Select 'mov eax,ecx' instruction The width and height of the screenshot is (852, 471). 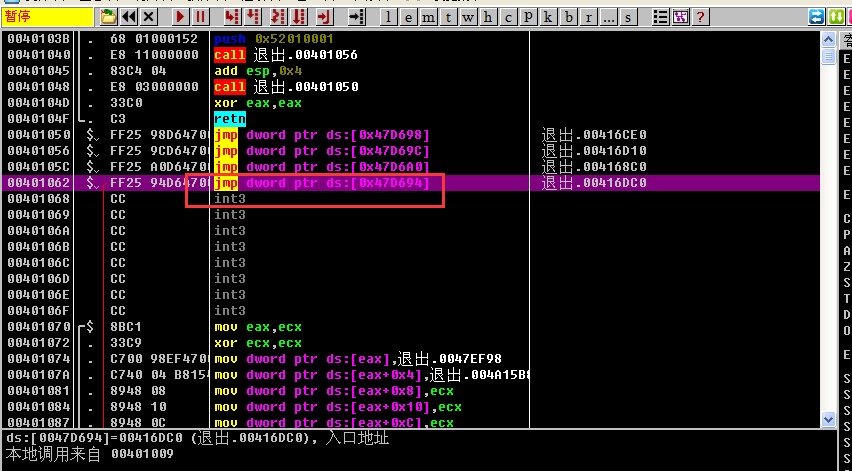[258, 327]
